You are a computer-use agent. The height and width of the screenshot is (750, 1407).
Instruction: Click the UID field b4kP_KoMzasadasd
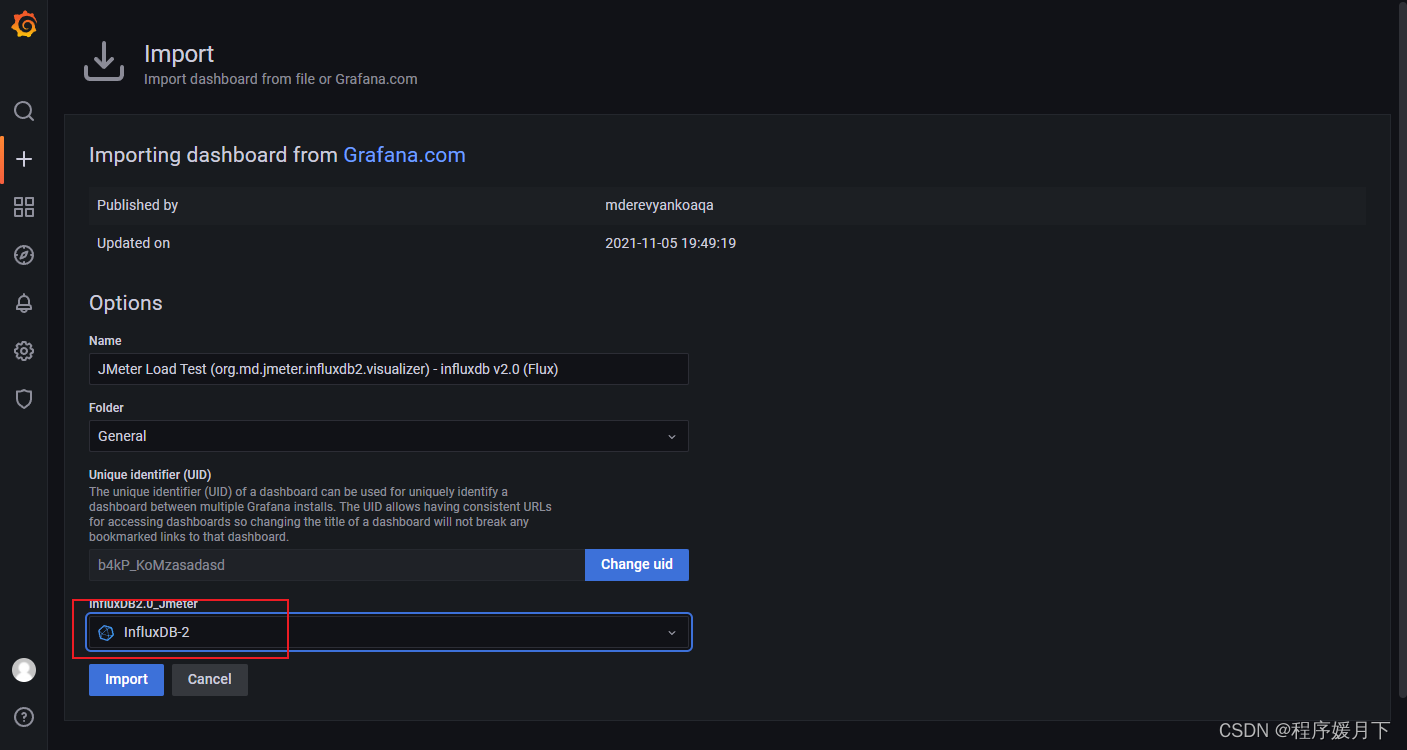tap(337, 565)
